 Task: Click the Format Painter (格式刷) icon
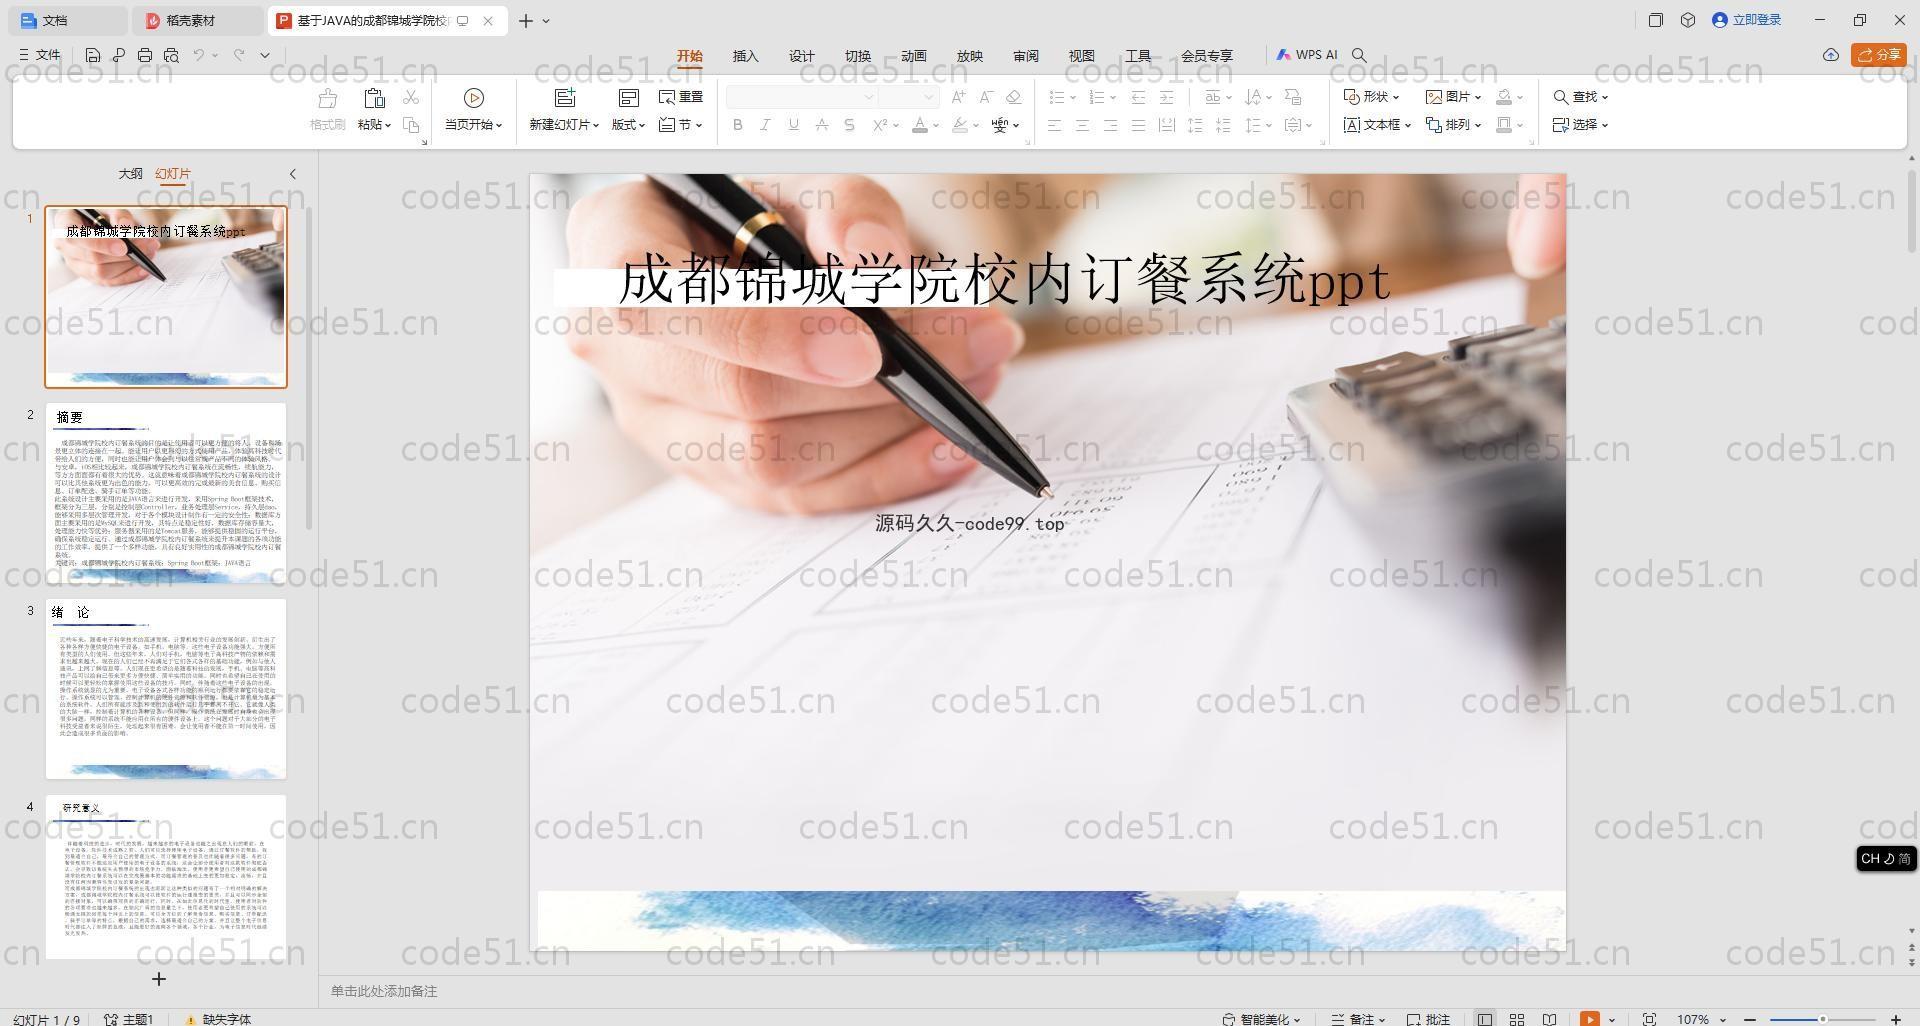click(327, 98)
